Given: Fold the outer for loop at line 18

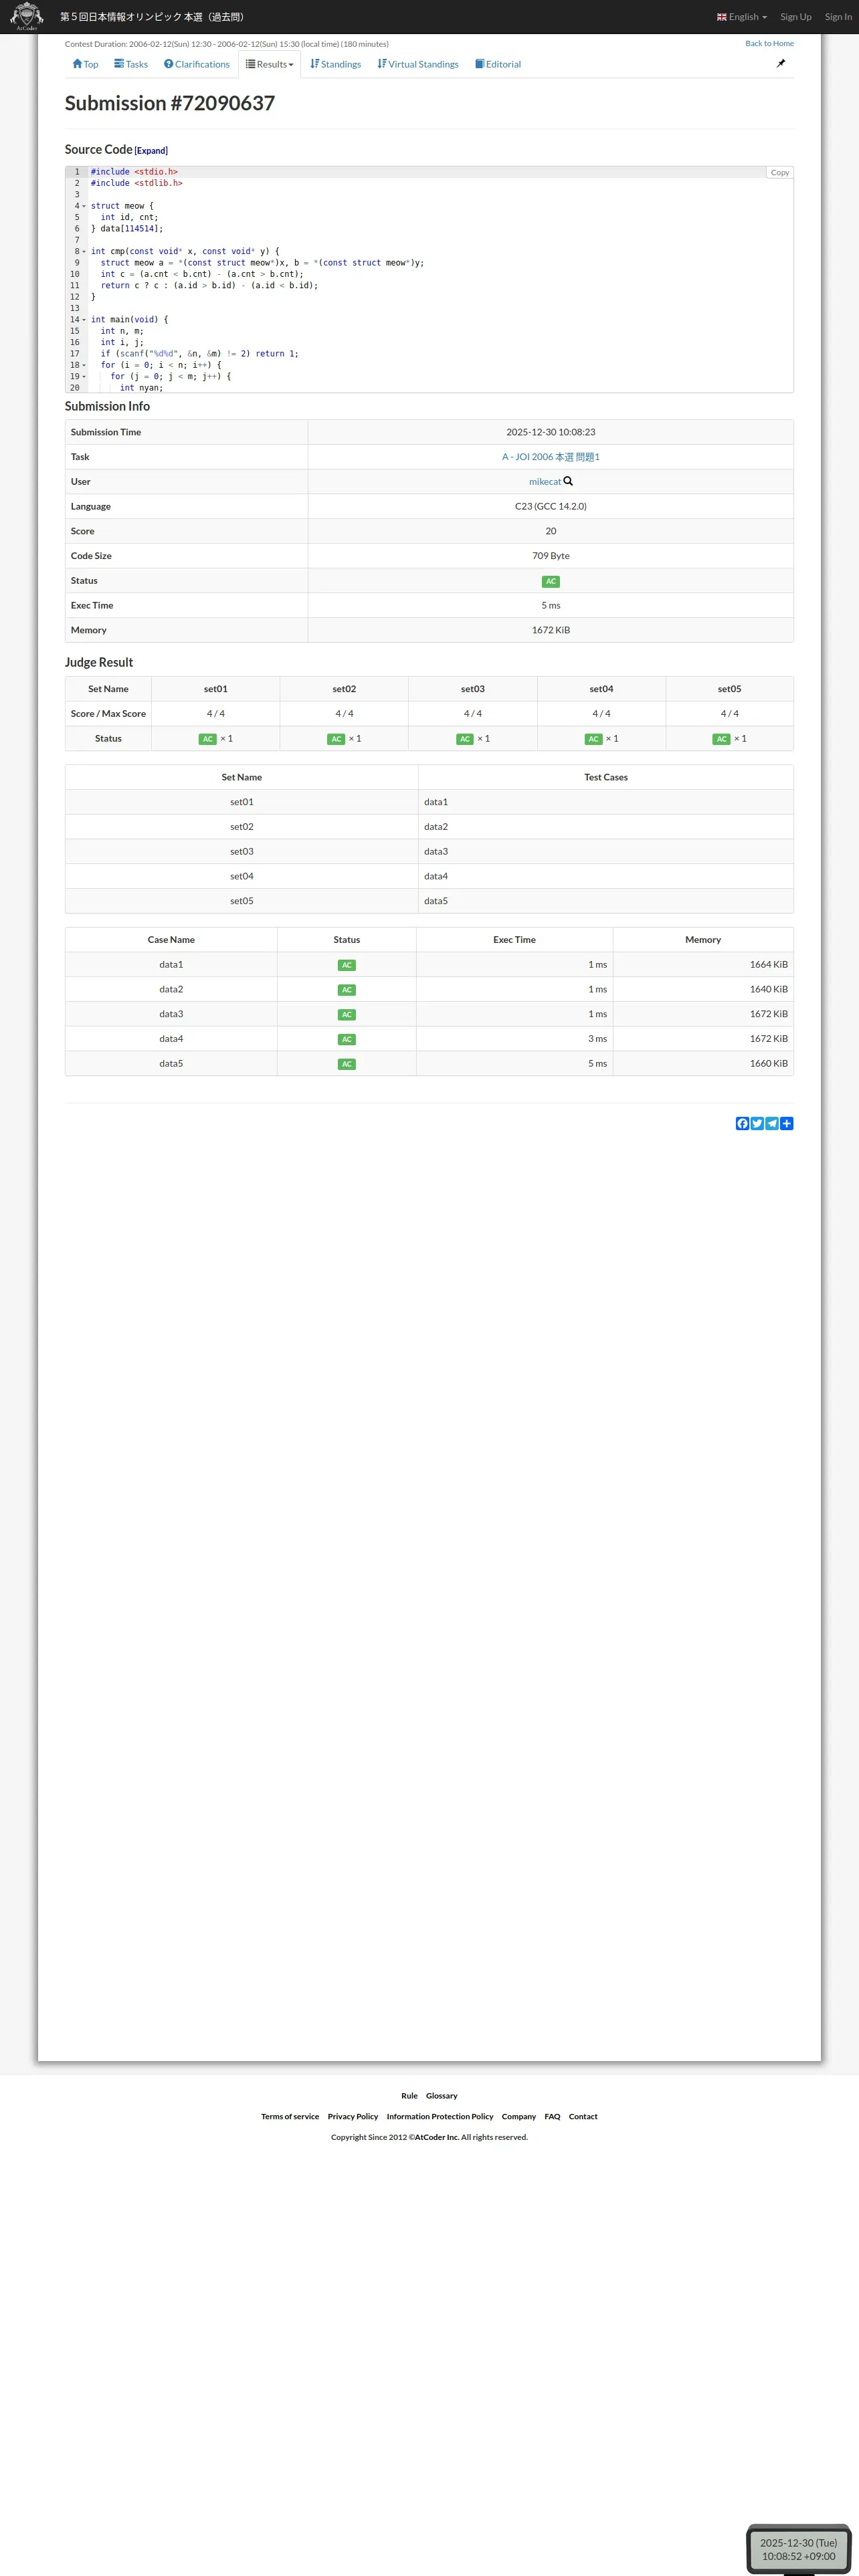Looking at the screenshot, I should coord(84,365).
